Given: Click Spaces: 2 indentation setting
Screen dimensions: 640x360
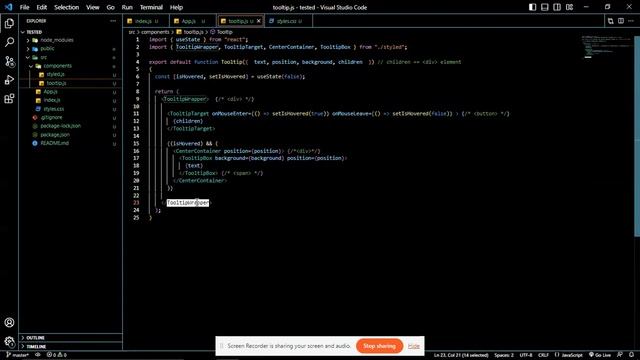Looking at the screenshot, I should [x=504, y=355].
